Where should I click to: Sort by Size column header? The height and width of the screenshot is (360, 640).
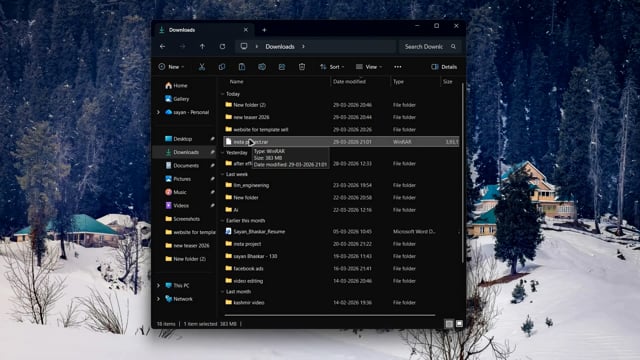[x=448, y=82]
